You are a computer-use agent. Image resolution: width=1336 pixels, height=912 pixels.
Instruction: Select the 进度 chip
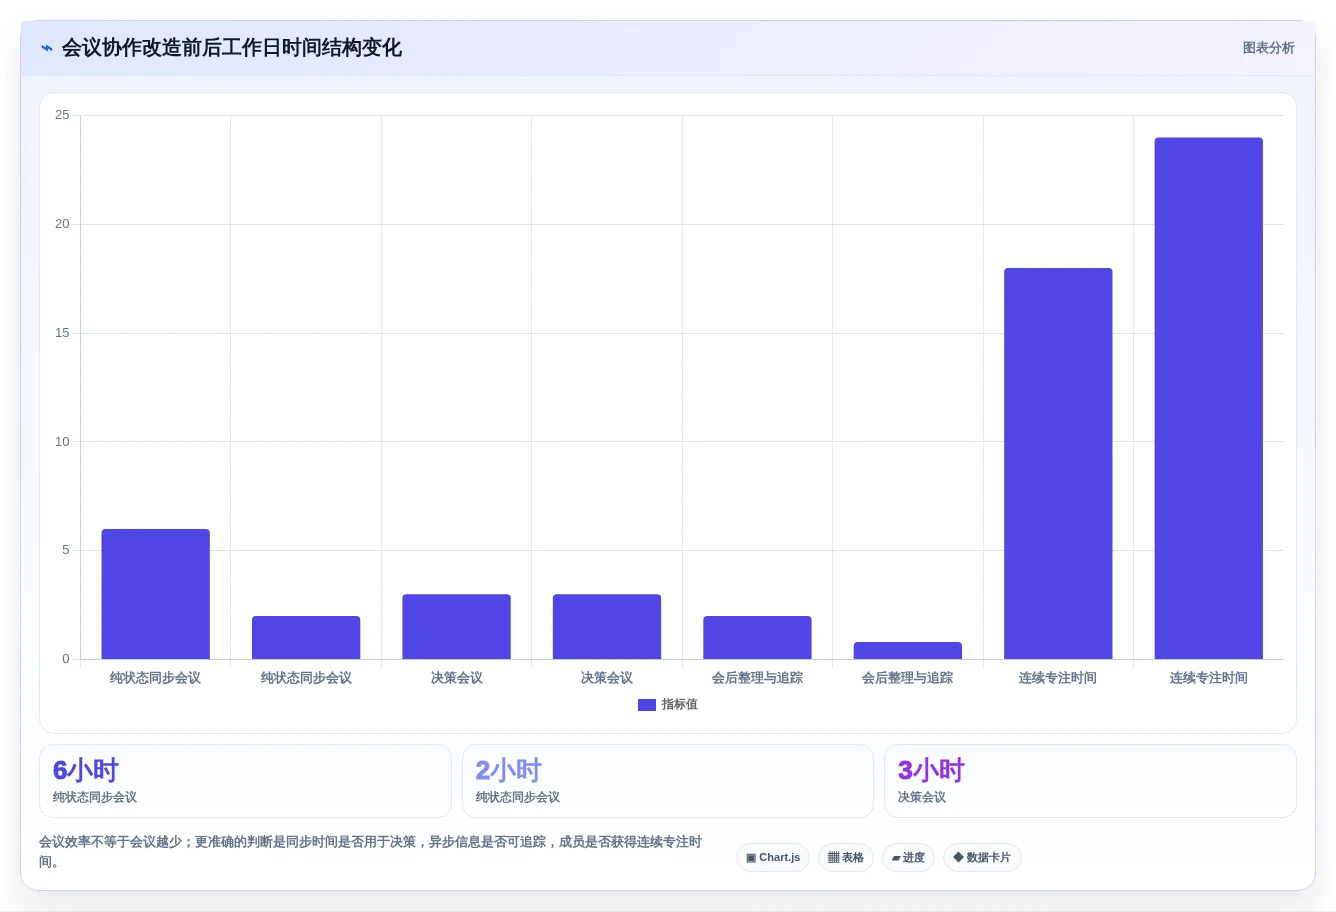(x=908, y=858)
